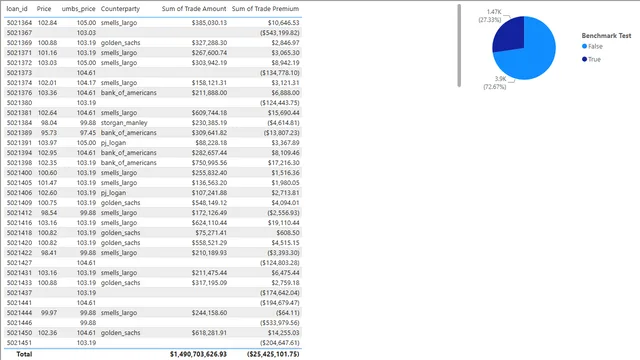The height and width of the screenshot is (360, 640).
Task: Select premium ($124,803.28) in row 5021427
Action: (280, 263)
